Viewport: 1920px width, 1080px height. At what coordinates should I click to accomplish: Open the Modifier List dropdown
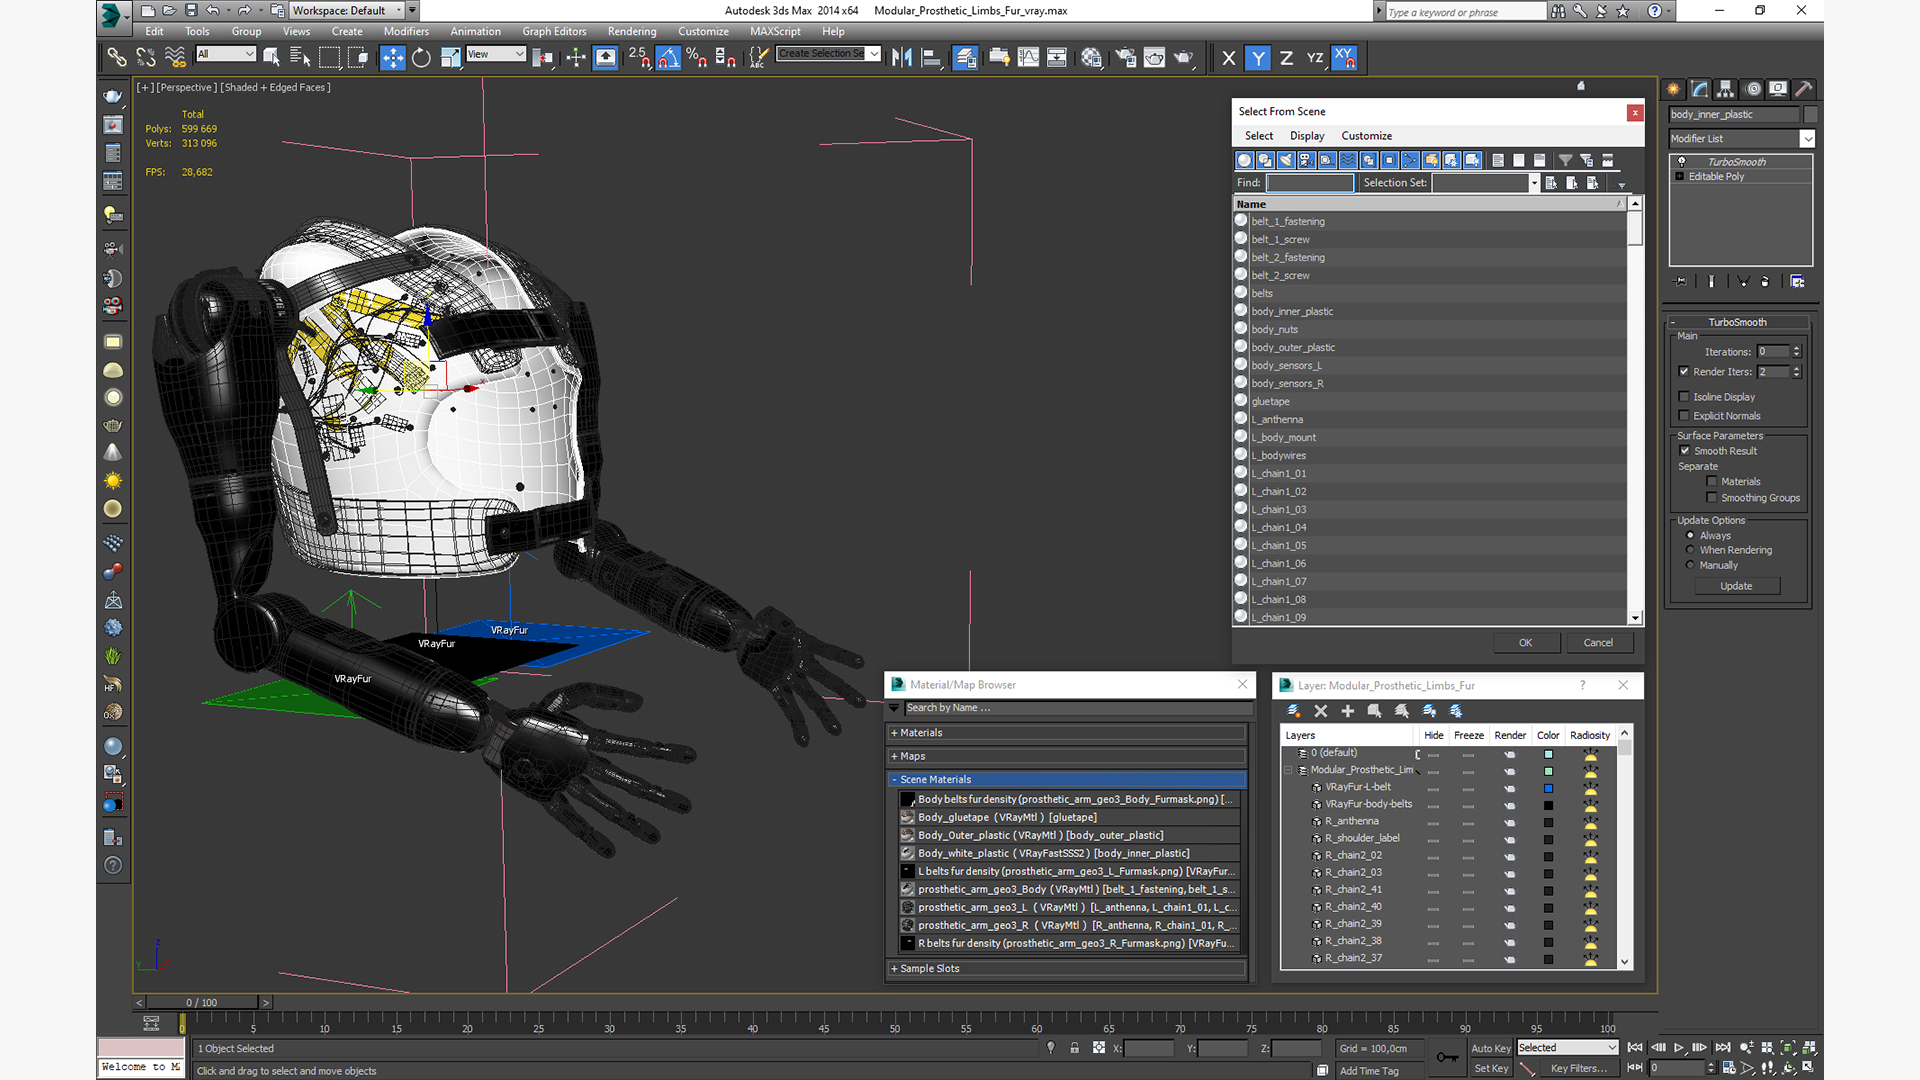click(x=1807, y=139)
